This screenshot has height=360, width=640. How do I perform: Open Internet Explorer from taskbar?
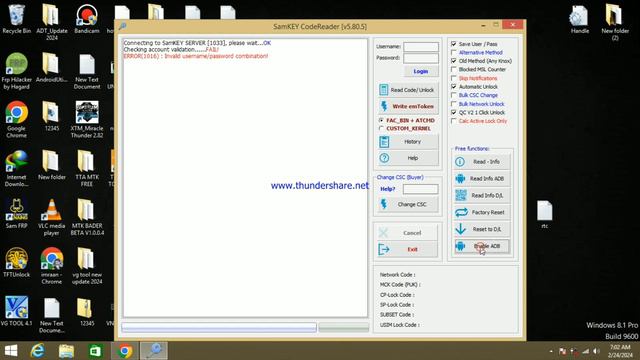coord(38,351)
